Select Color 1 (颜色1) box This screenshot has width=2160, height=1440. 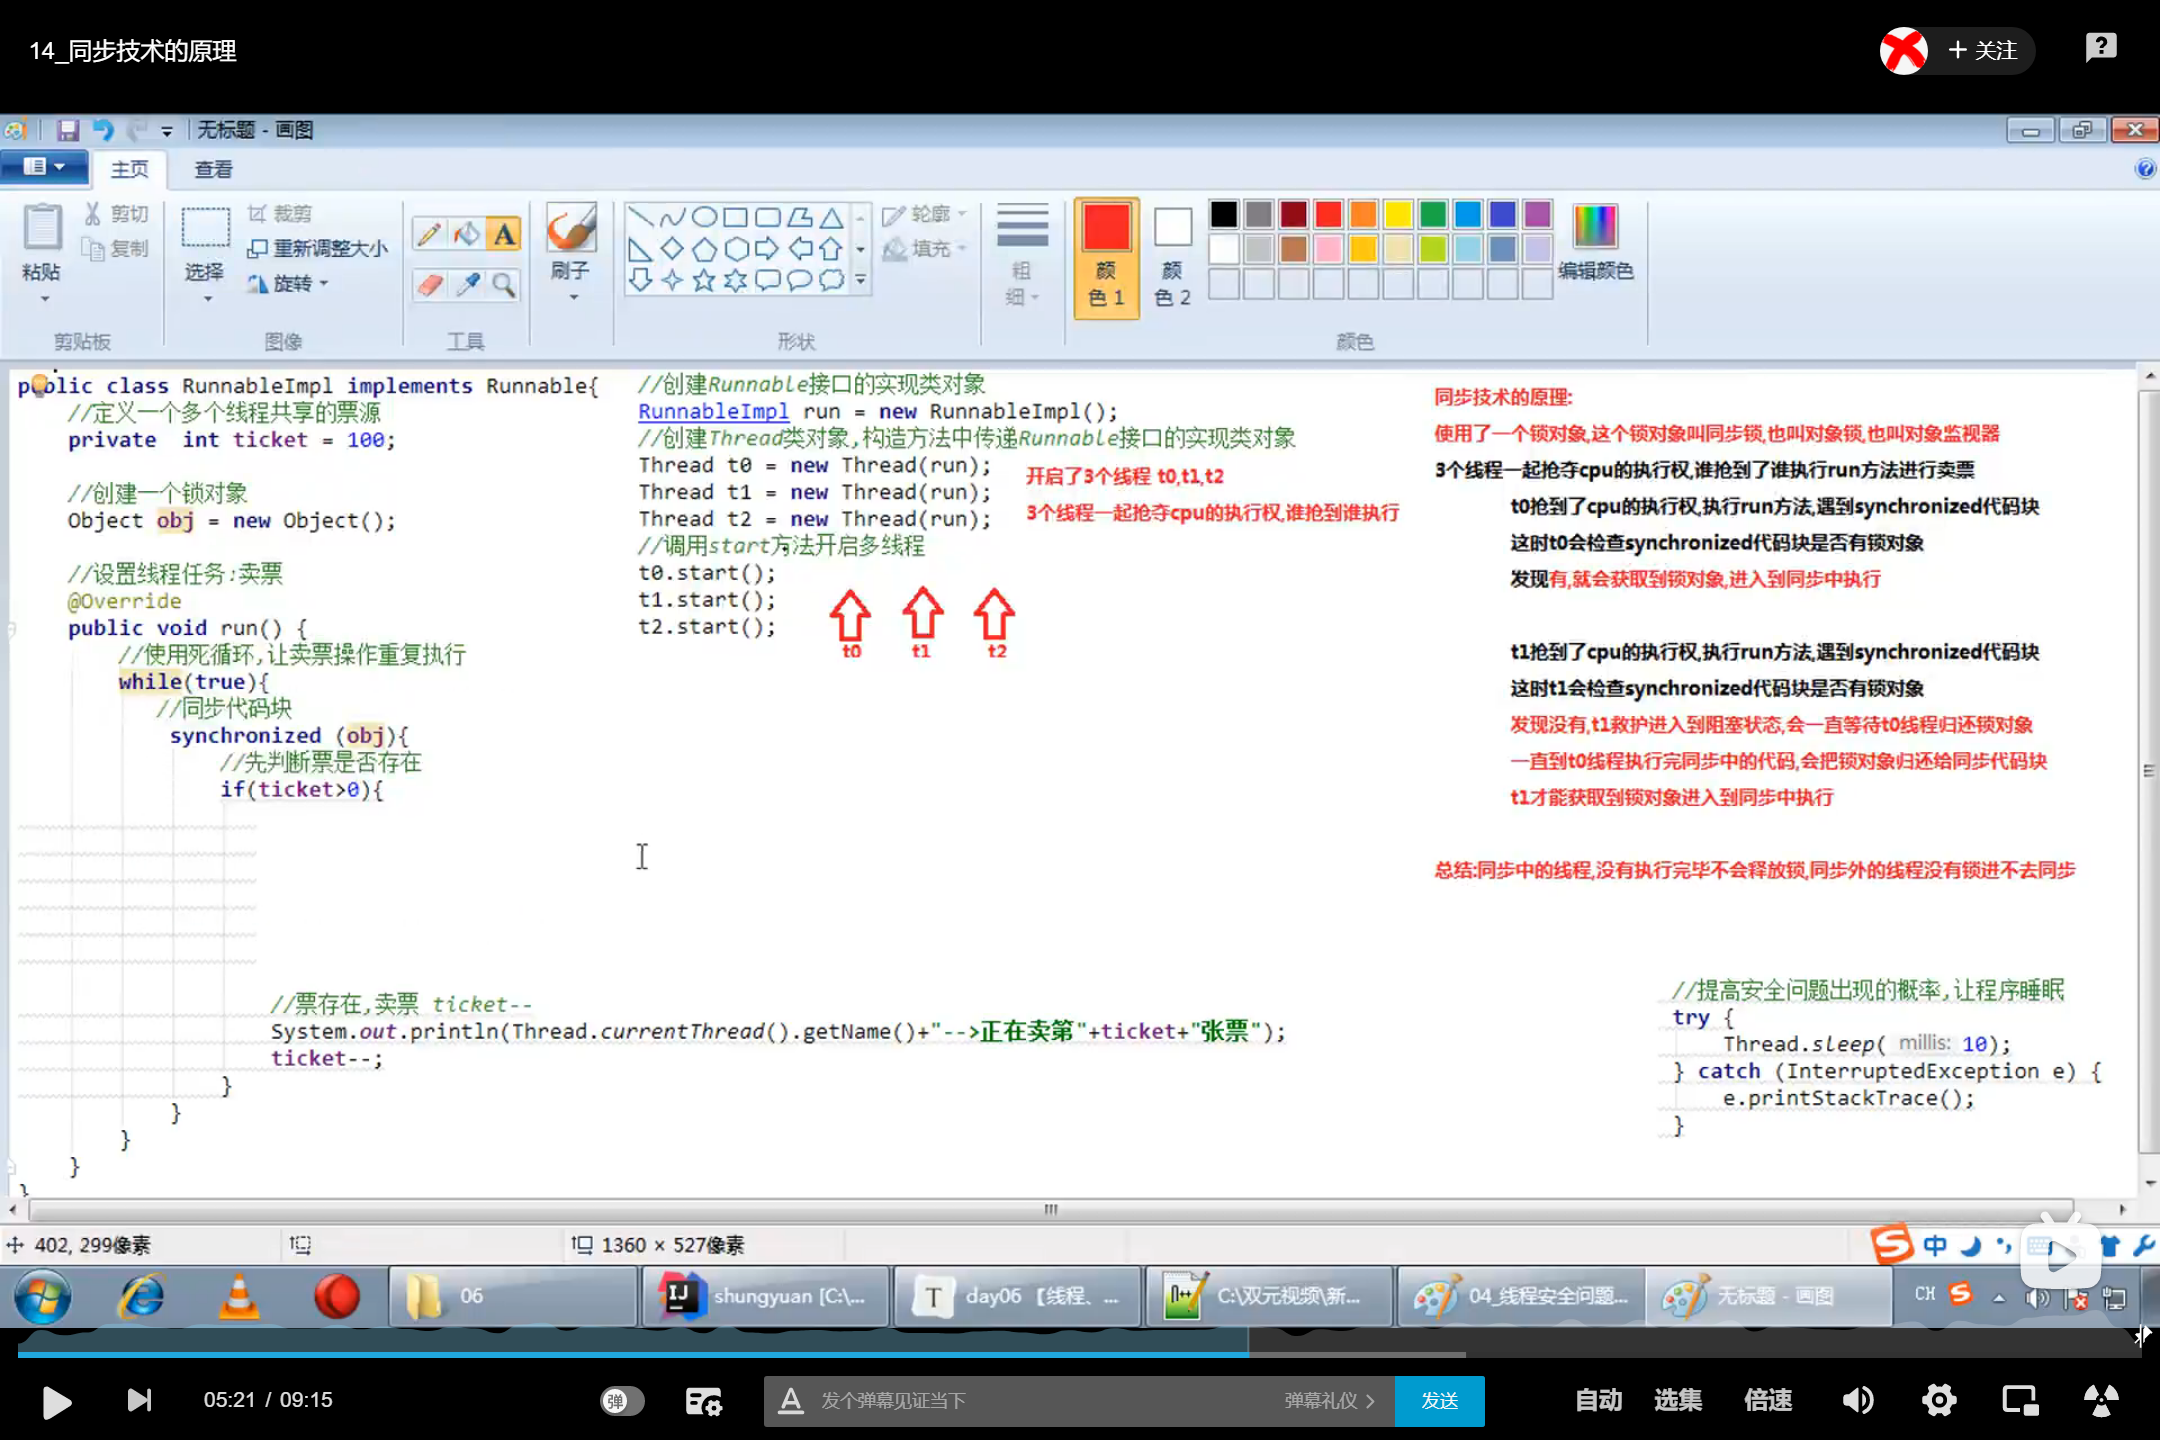1106,257
